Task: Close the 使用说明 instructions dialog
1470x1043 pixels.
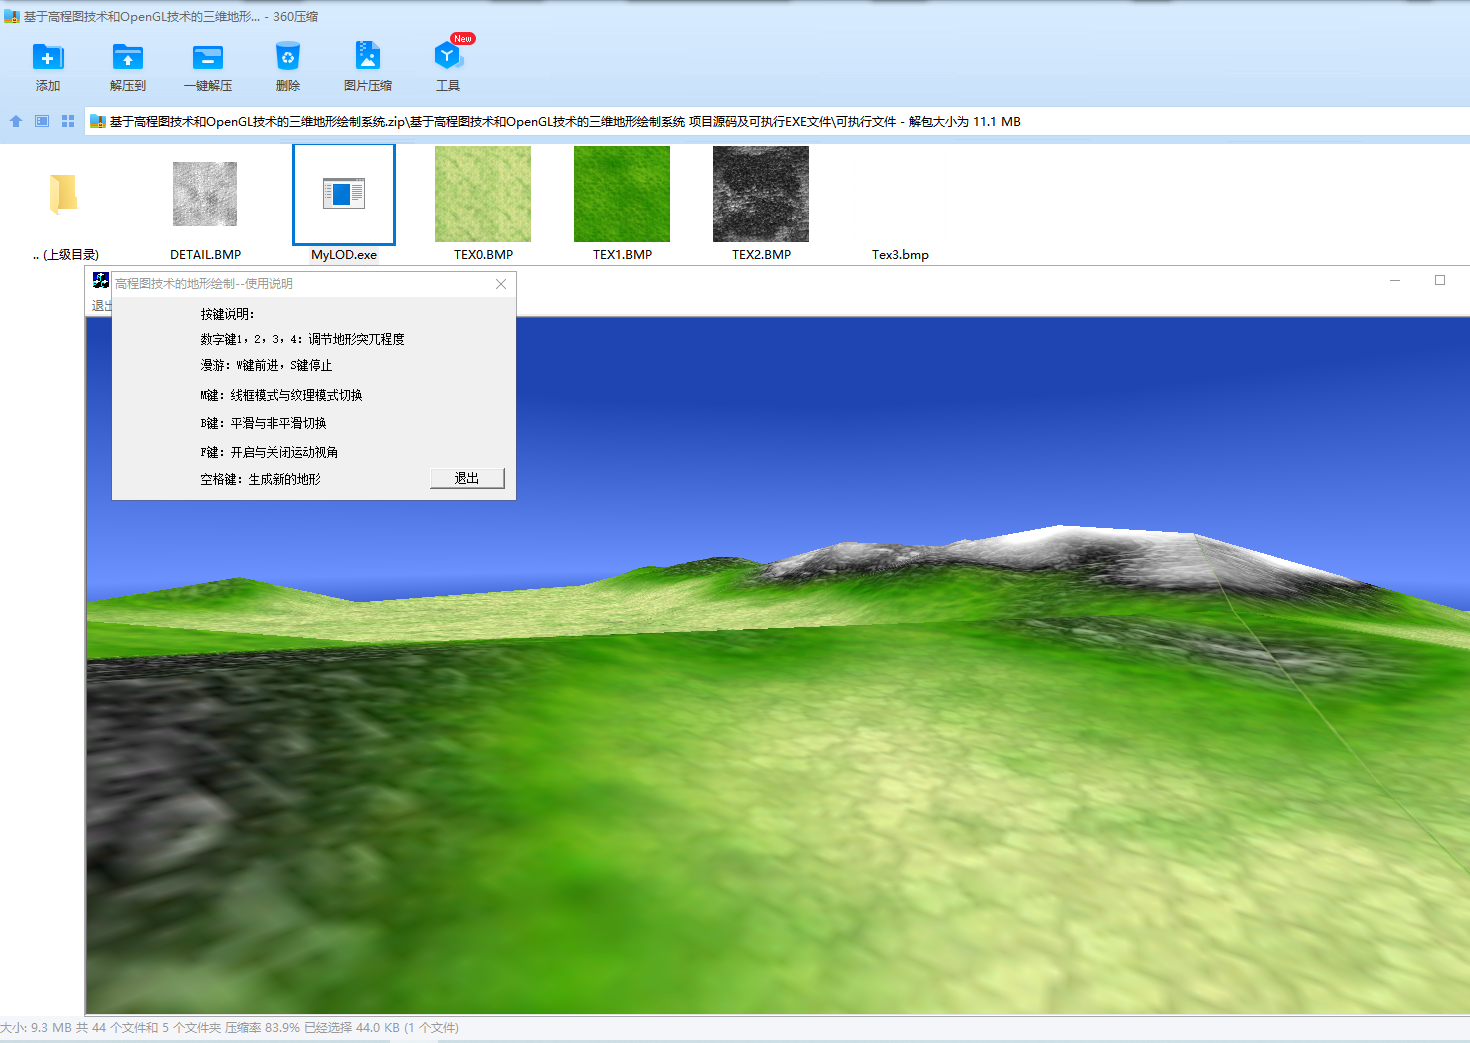Action: click(x=501, y=284)
